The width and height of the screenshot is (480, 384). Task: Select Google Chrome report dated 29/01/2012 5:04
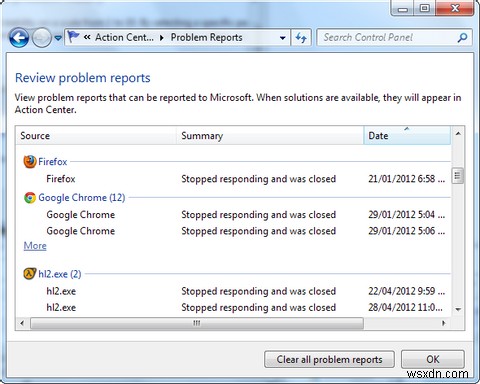233,215
